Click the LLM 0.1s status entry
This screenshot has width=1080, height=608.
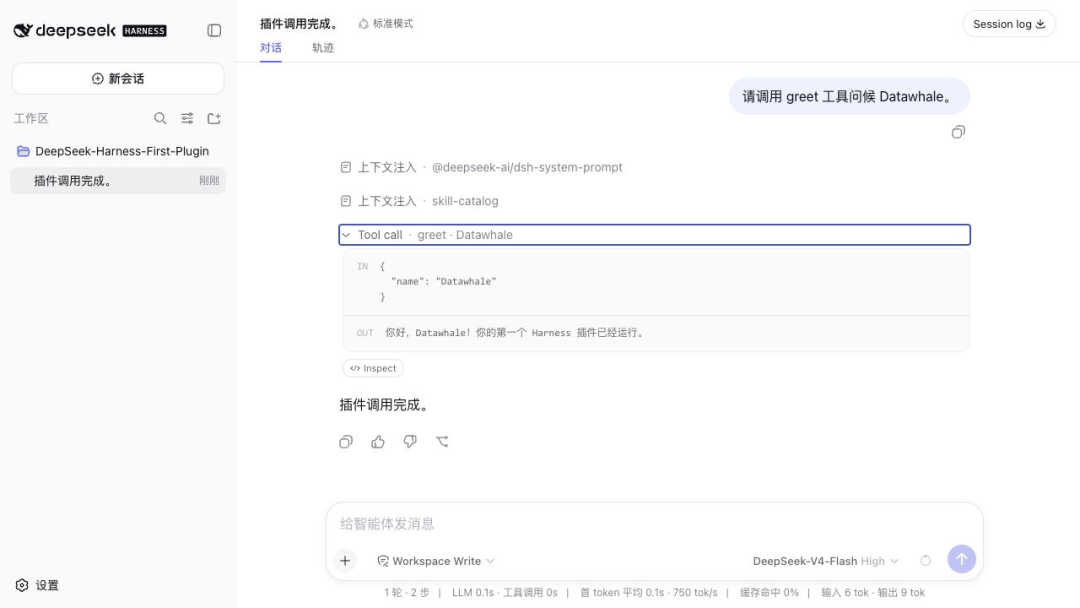505,593
